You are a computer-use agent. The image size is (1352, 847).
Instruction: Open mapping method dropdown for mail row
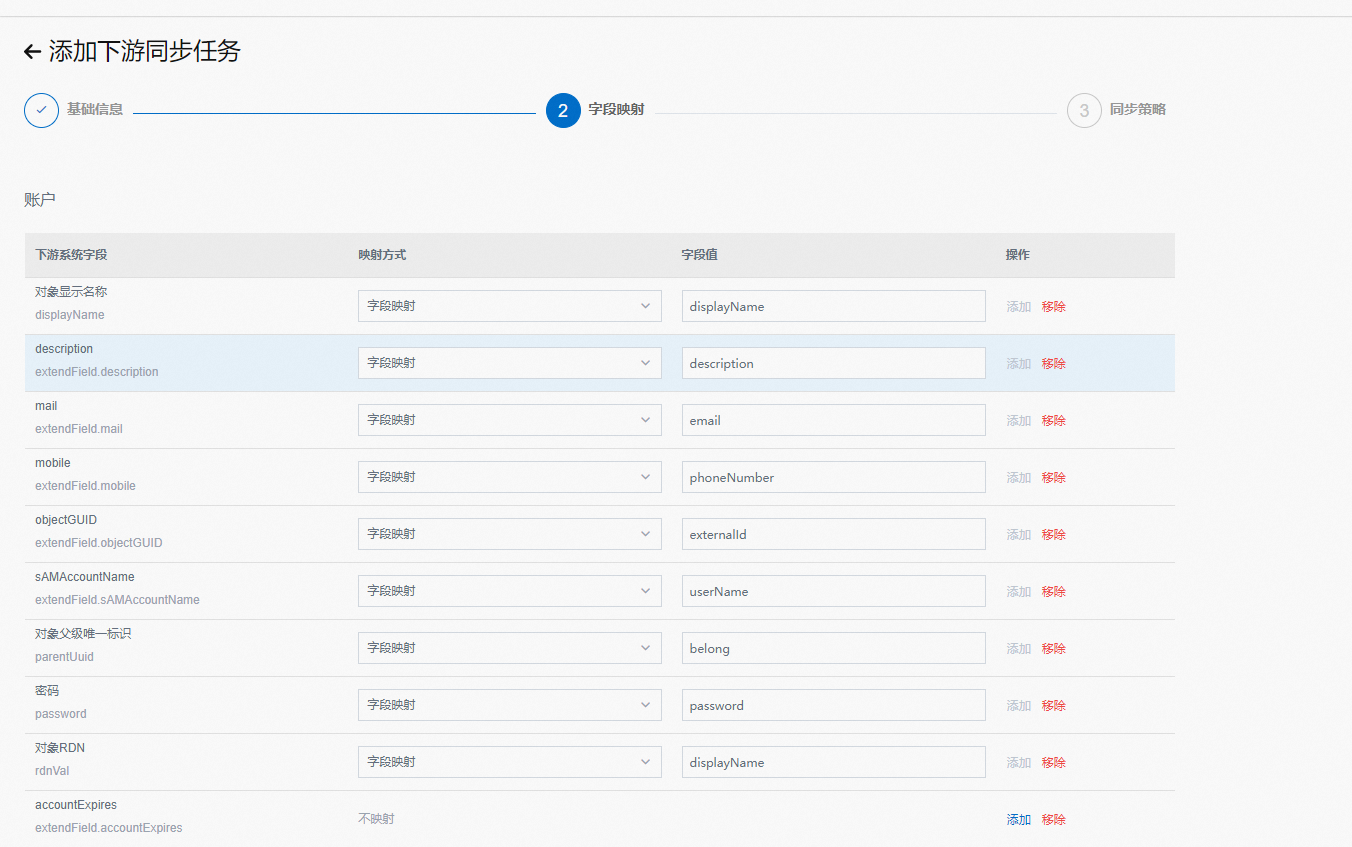[x=509, y=420]
